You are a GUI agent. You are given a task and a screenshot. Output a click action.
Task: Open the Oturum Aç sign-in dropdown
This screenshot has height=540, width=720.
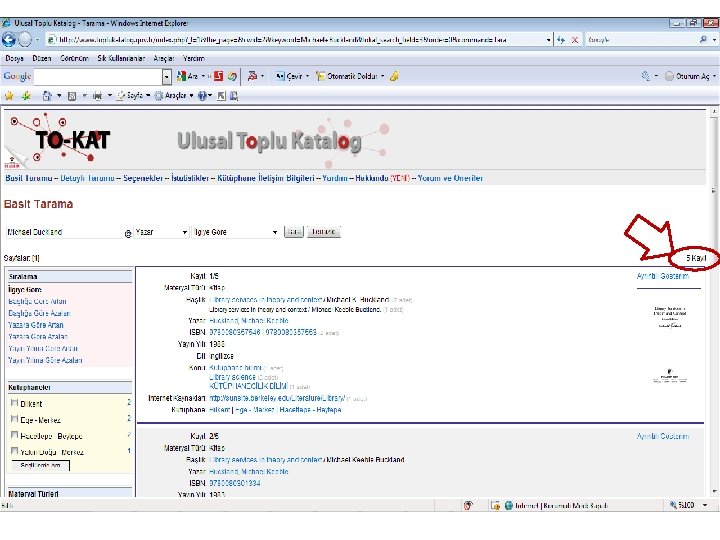pos(714,76)
